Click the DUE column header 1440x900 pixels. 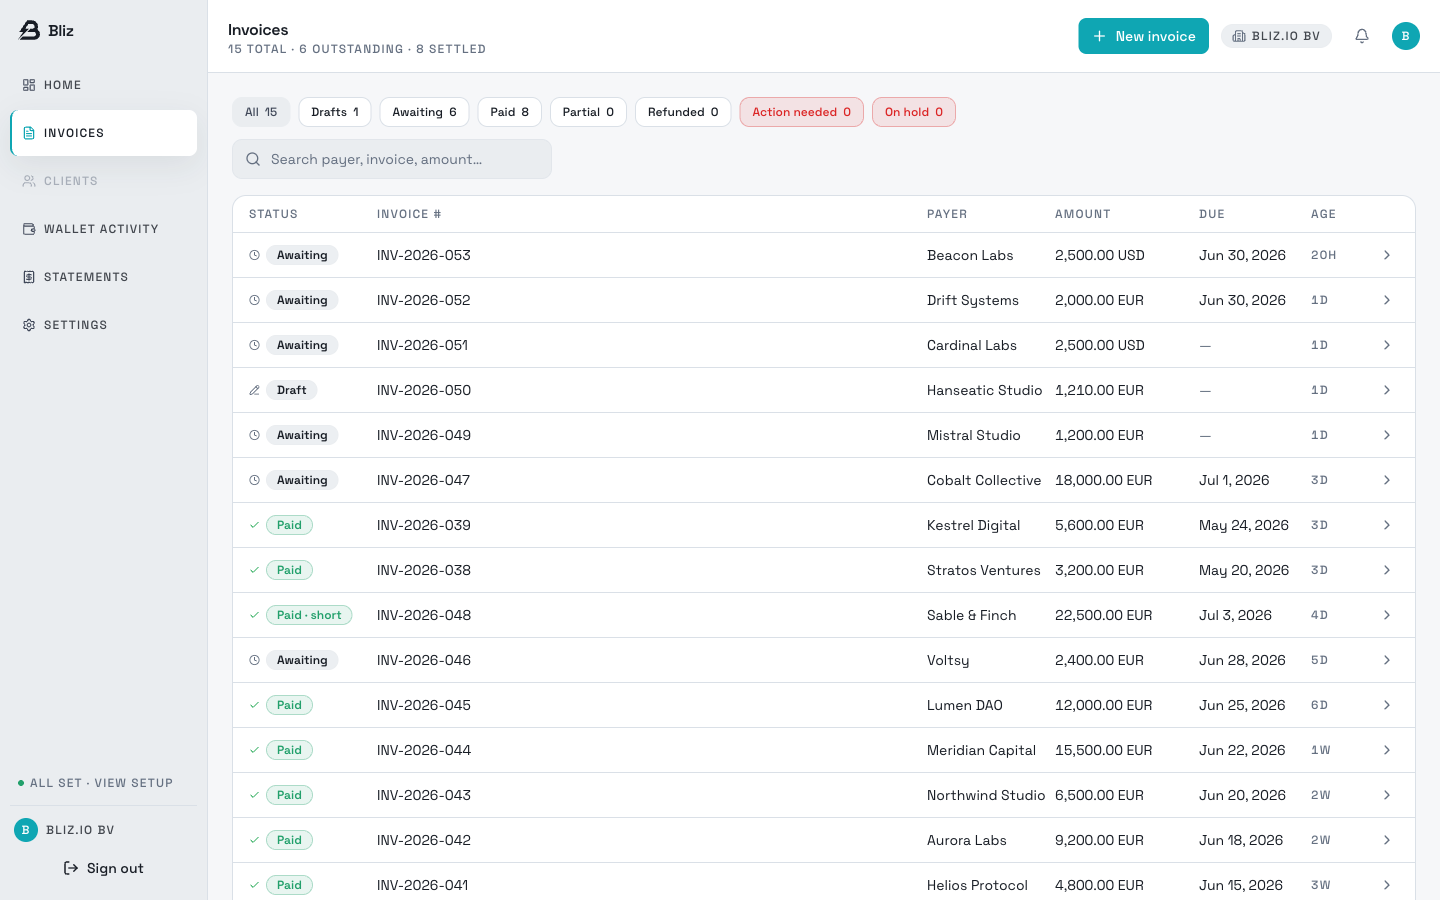1212,214
